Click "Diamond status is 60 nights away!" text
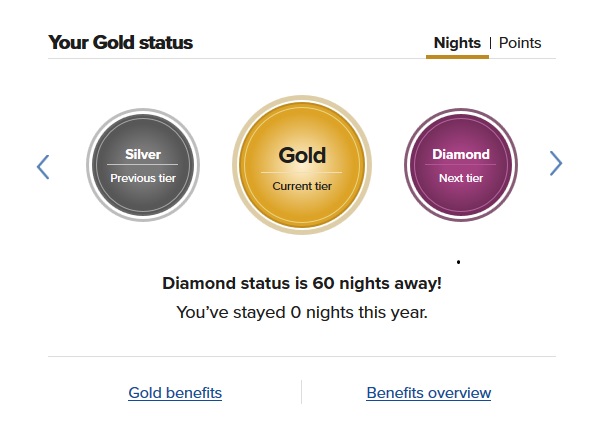 pyautogui.click(x=302, y=283)
